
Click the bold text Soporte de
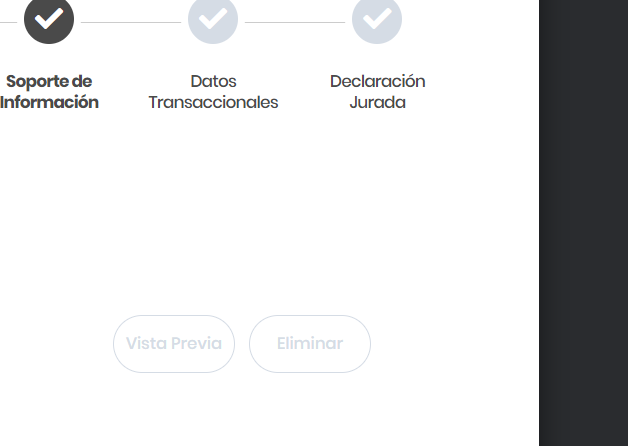pos(49,81)
